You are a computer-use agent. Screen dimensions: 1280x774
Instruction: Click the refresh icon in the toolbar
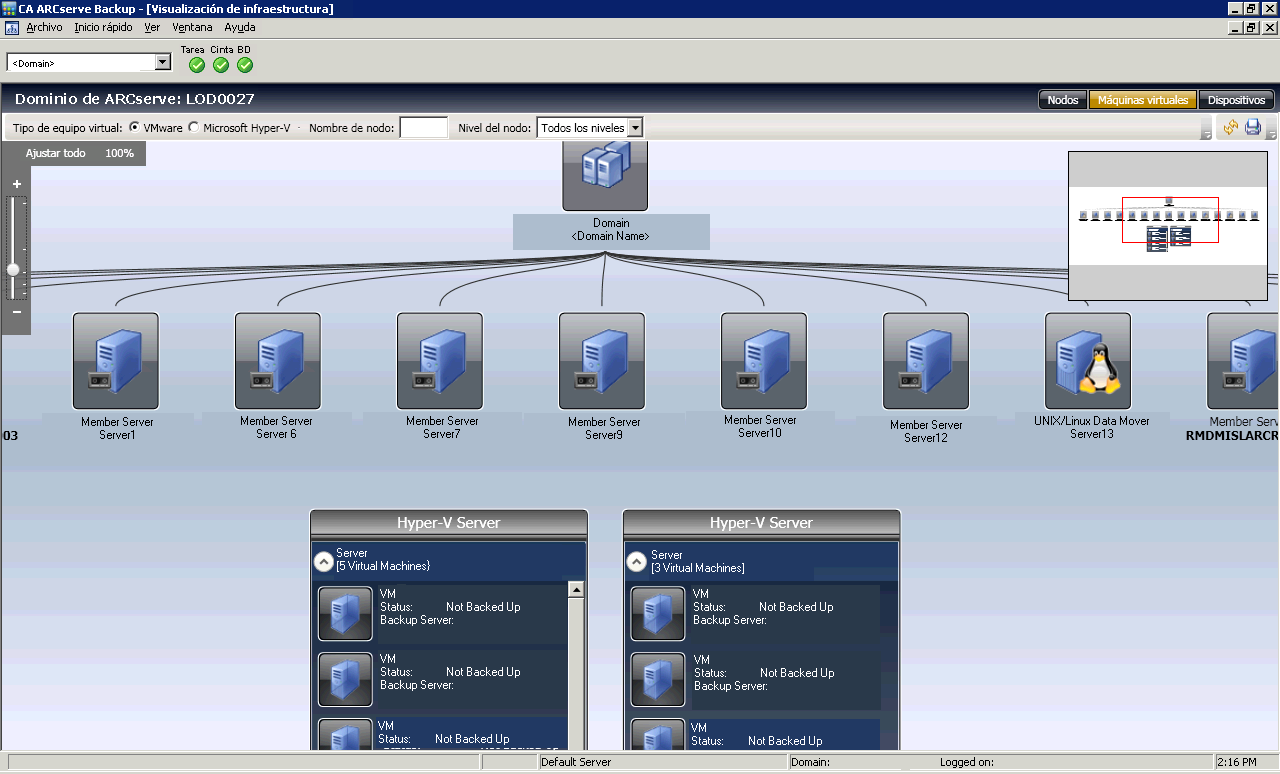click(x=1230, y=128)
